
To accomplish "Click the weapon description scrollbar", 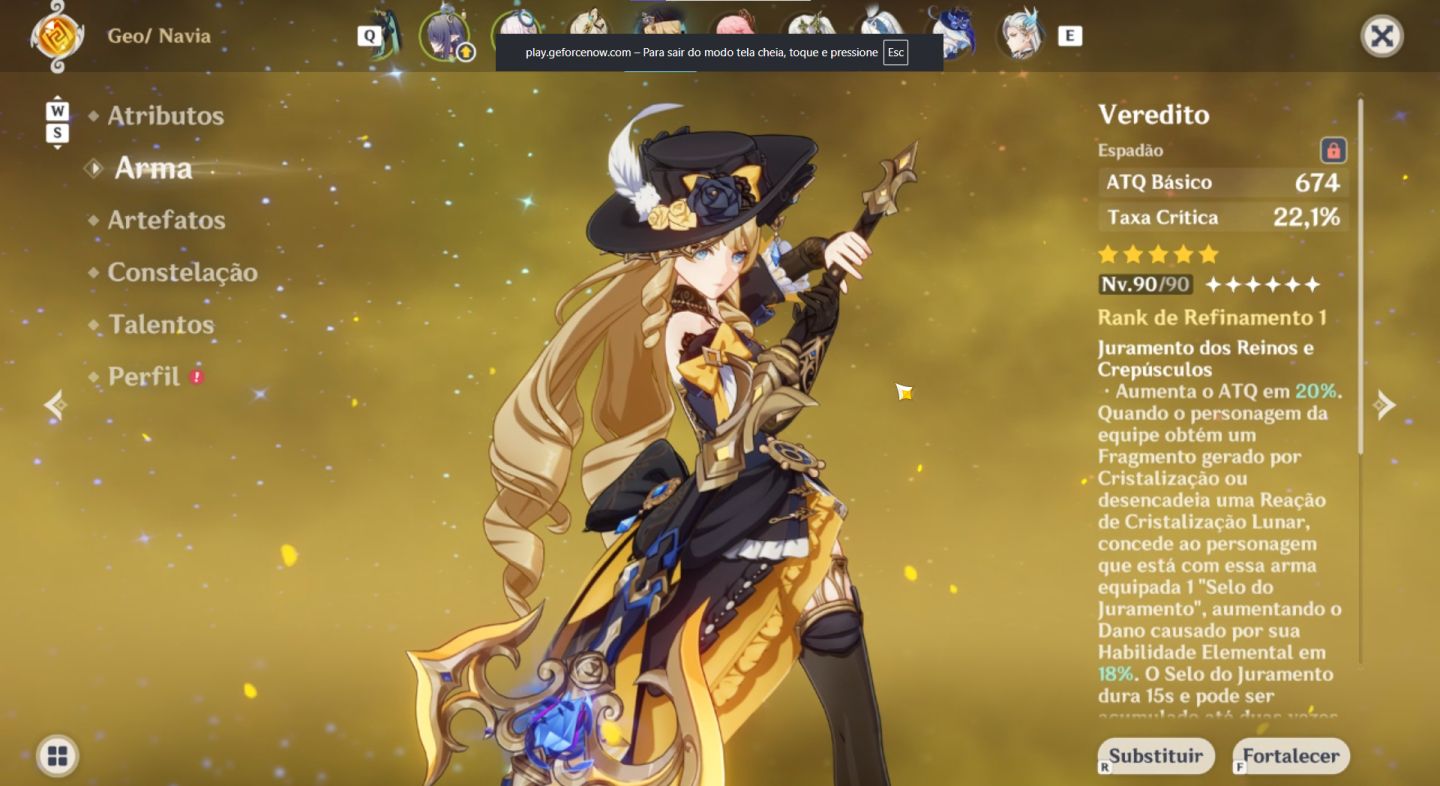I will pyautogui.click(x=1360, y=275).
